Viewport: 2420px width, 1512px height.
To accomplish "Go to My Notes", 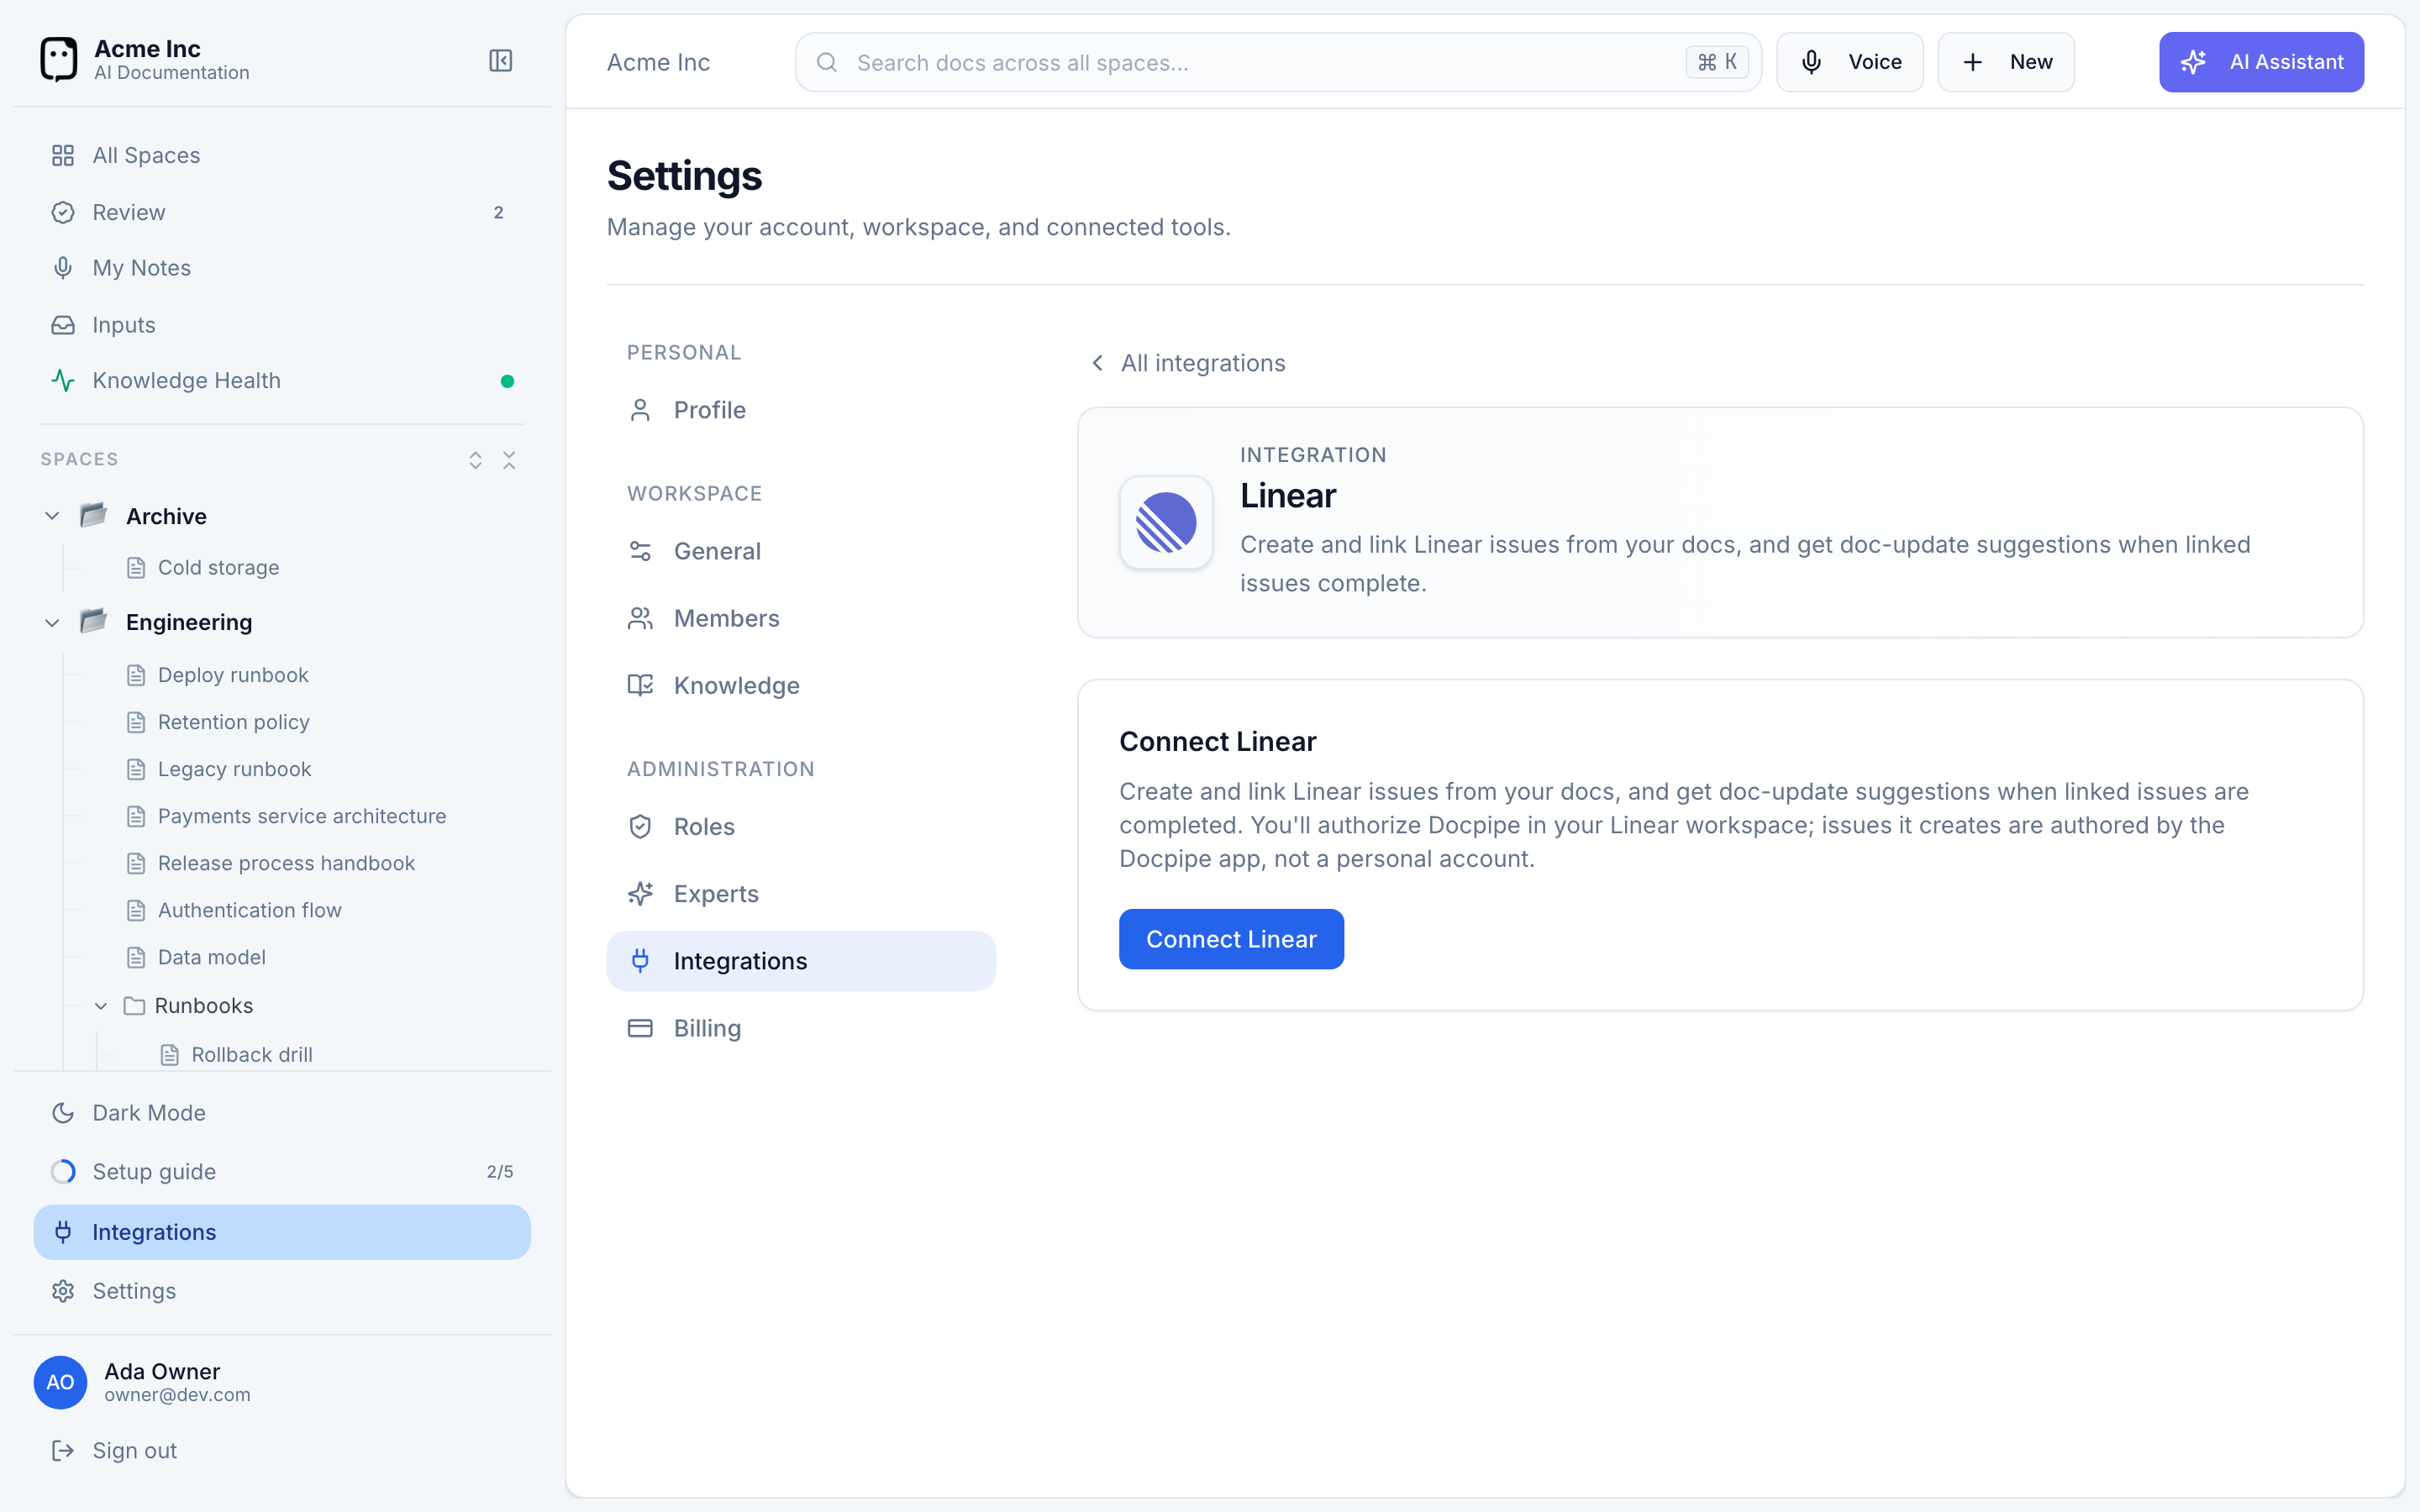I will pyautogui.click(x=281, y=268).
